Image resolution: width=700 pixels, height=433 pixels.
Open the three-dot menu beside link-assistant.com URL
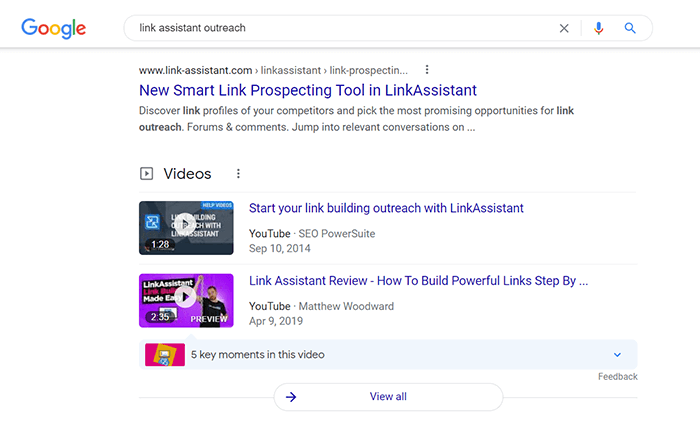click(x=427, y=70)
